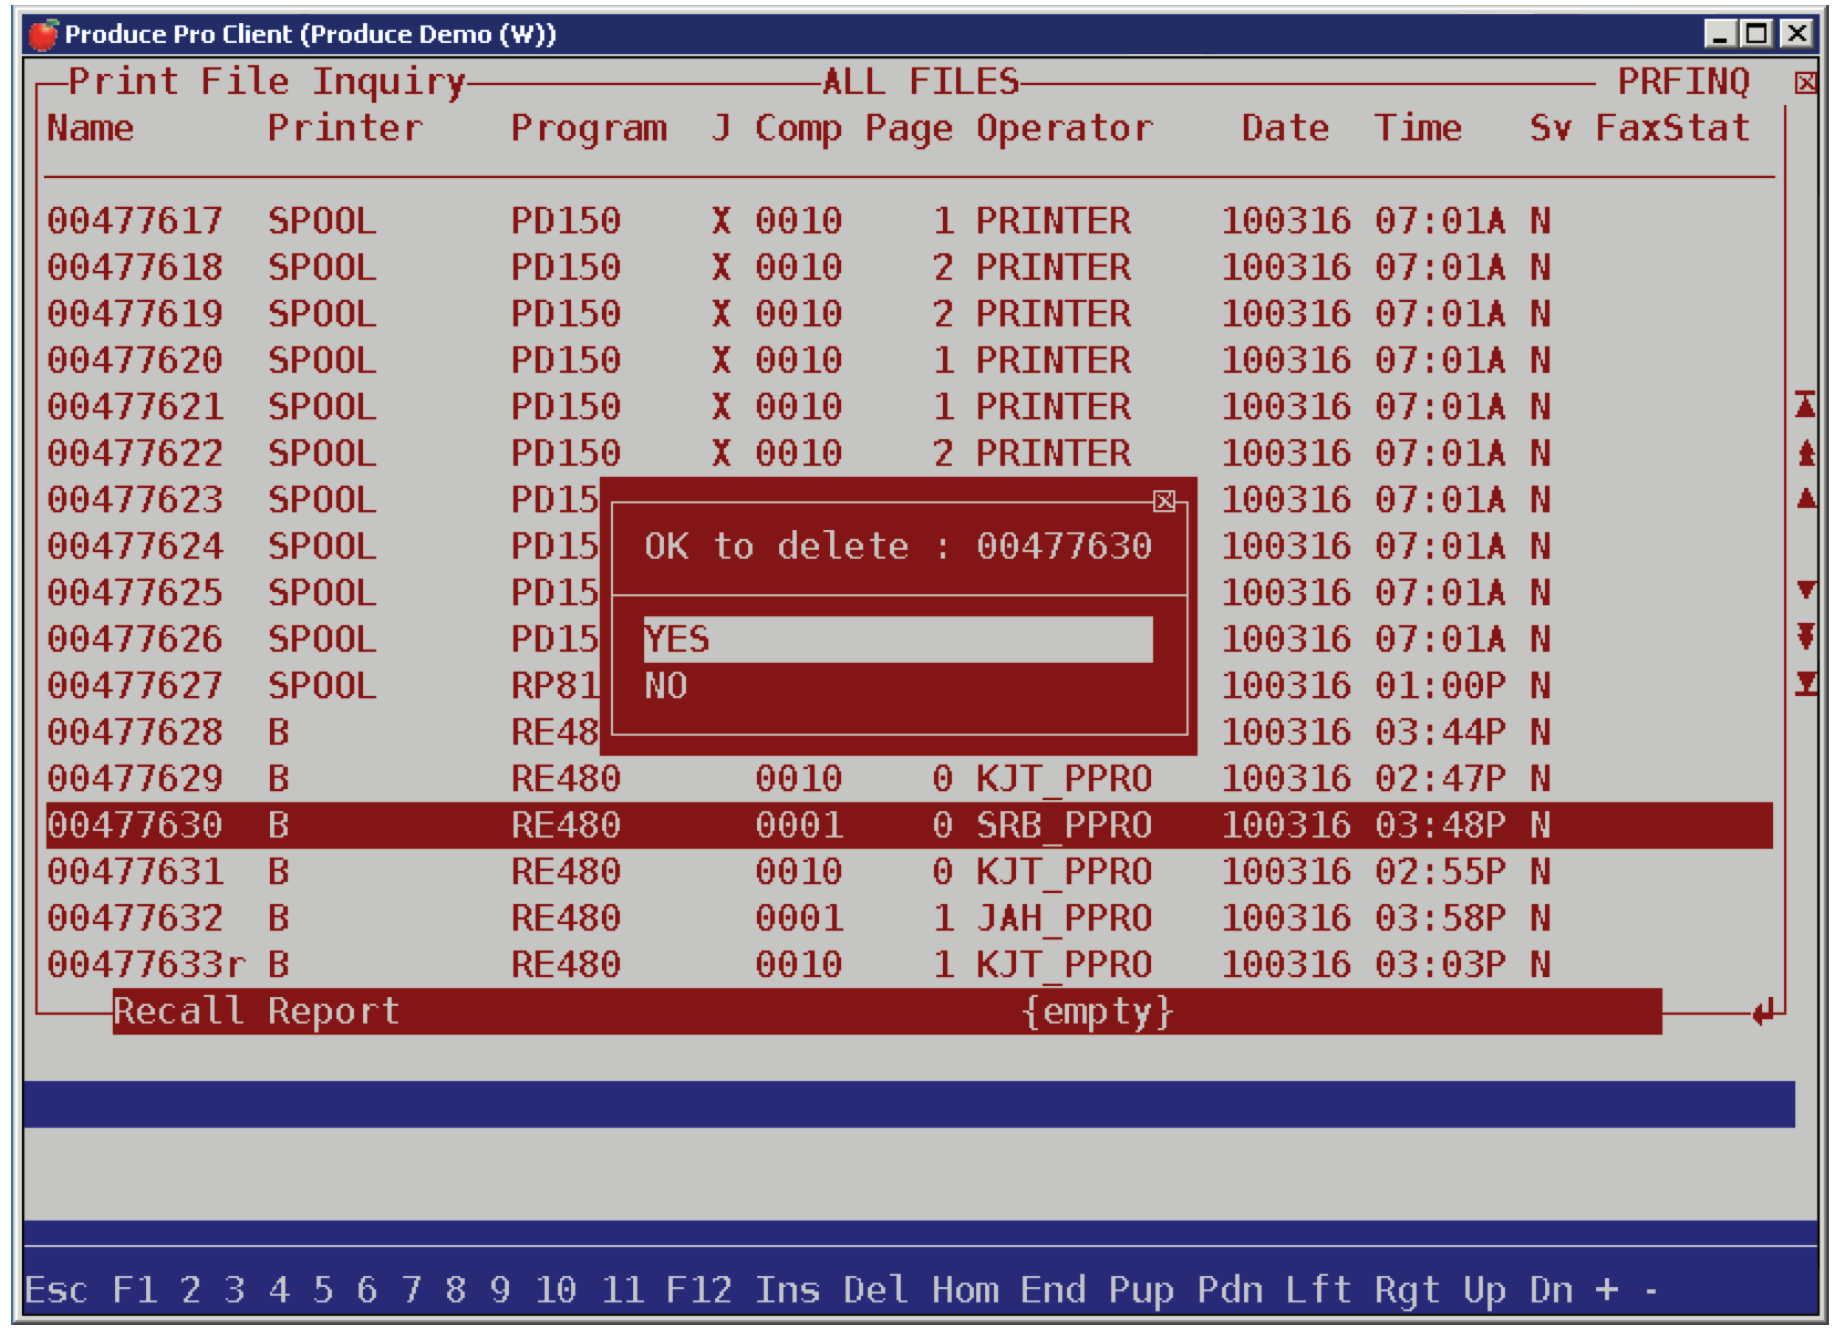Click the plus key in footer

1607,1289
